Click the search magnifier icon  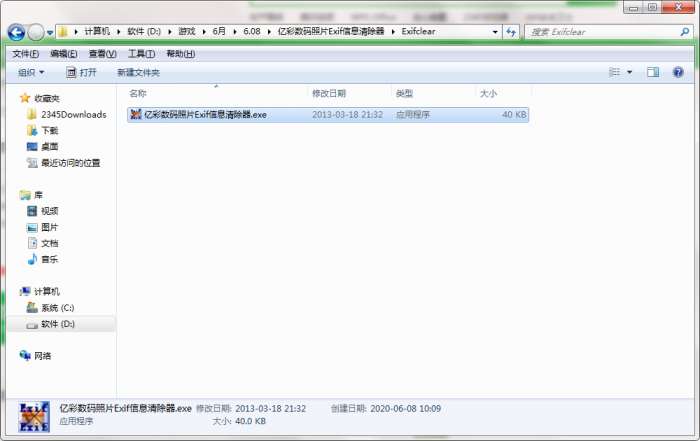click(x=684, y=32)
